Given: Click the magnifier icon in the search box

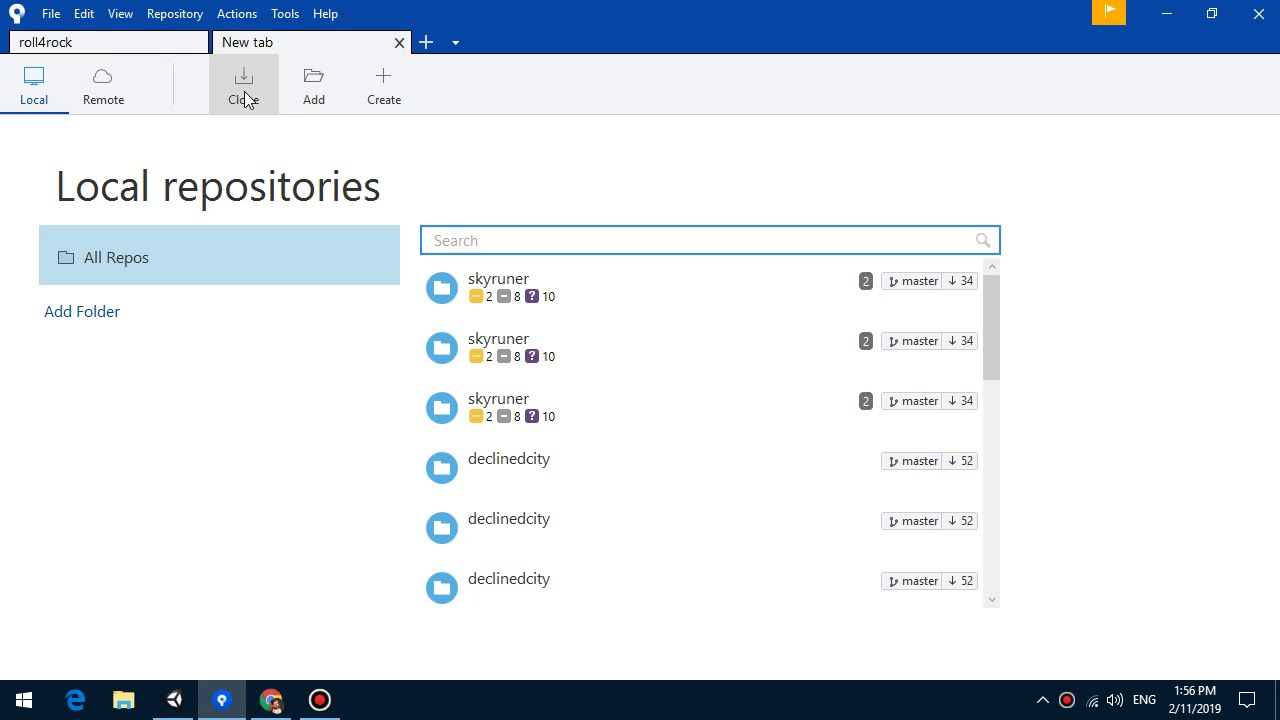Looking at the screenshot, I should pyautogui.click(x=983, y=241).
